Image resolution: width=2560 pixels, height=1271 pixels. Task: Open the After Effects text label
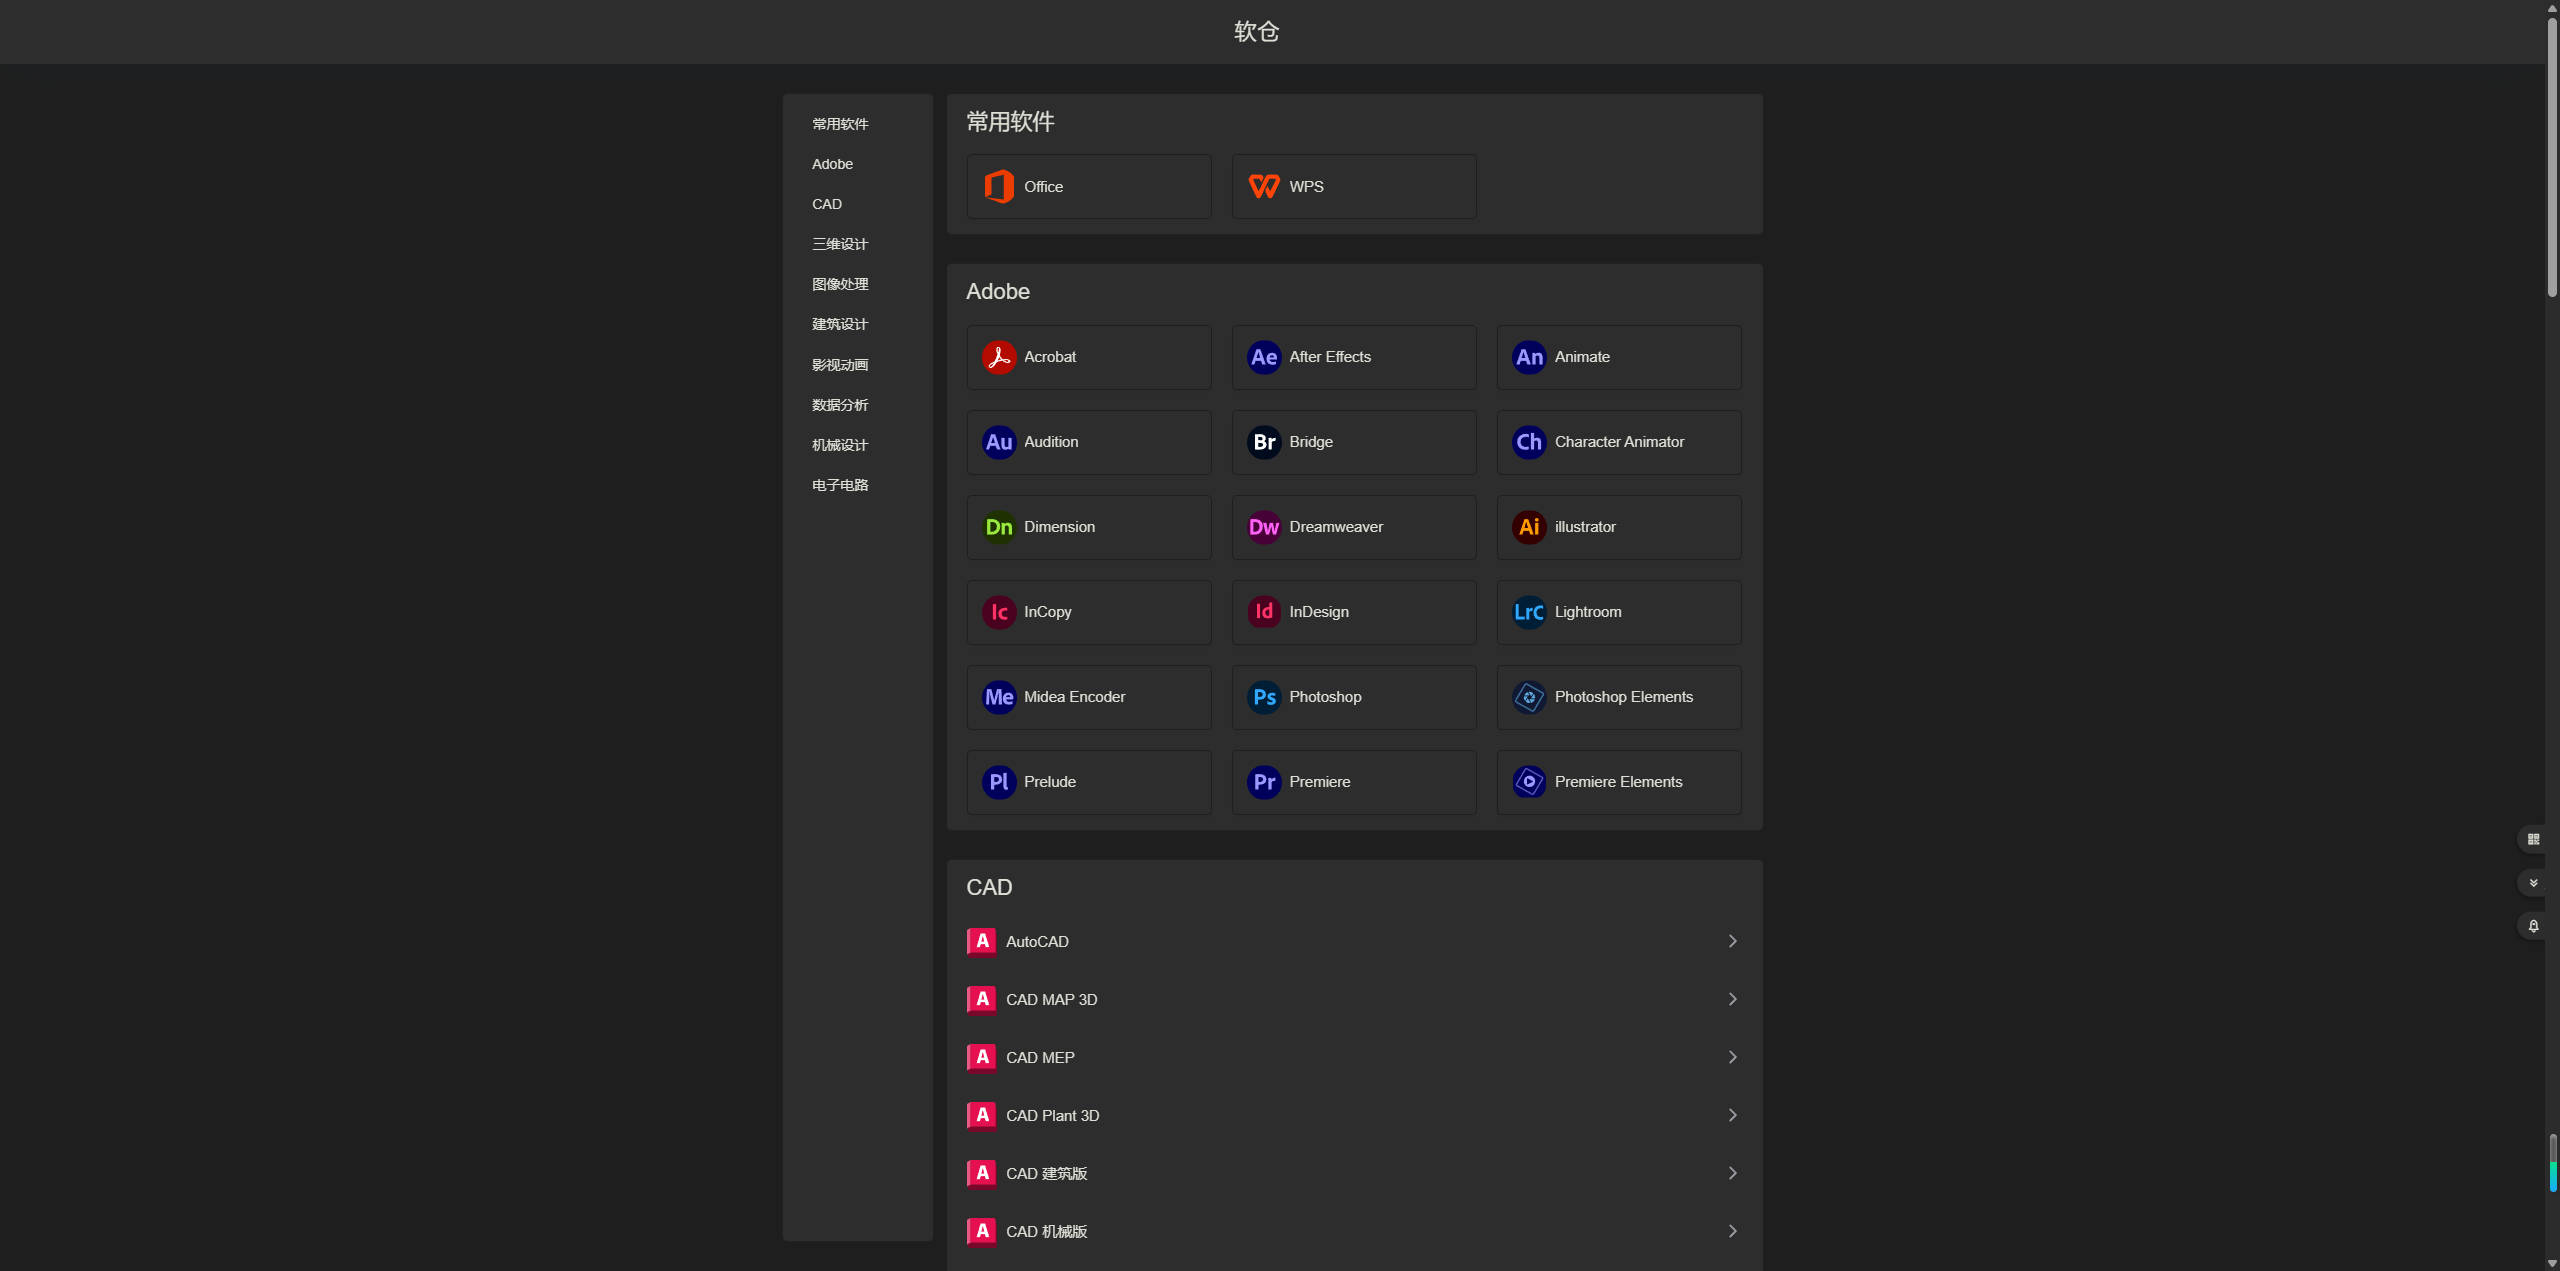click(1330, 357)
